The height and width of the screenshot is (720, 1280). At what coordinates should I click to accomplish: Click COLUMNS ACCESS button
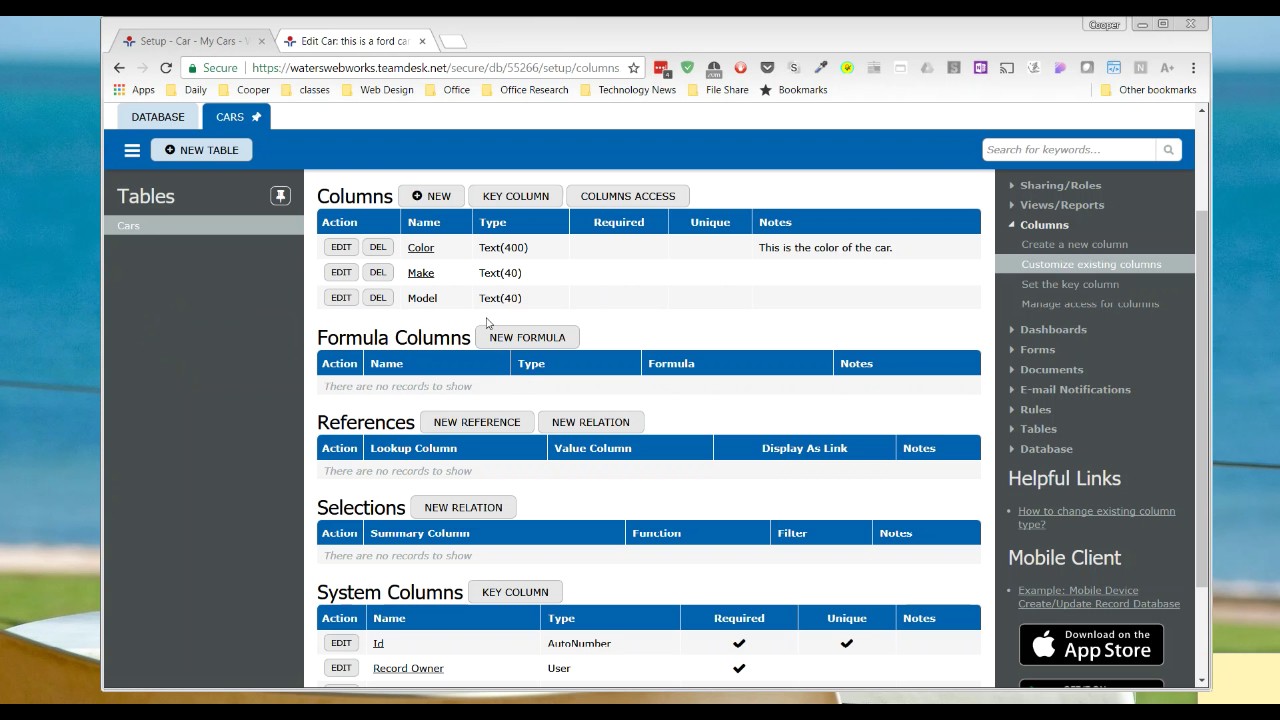click(628, 196)
